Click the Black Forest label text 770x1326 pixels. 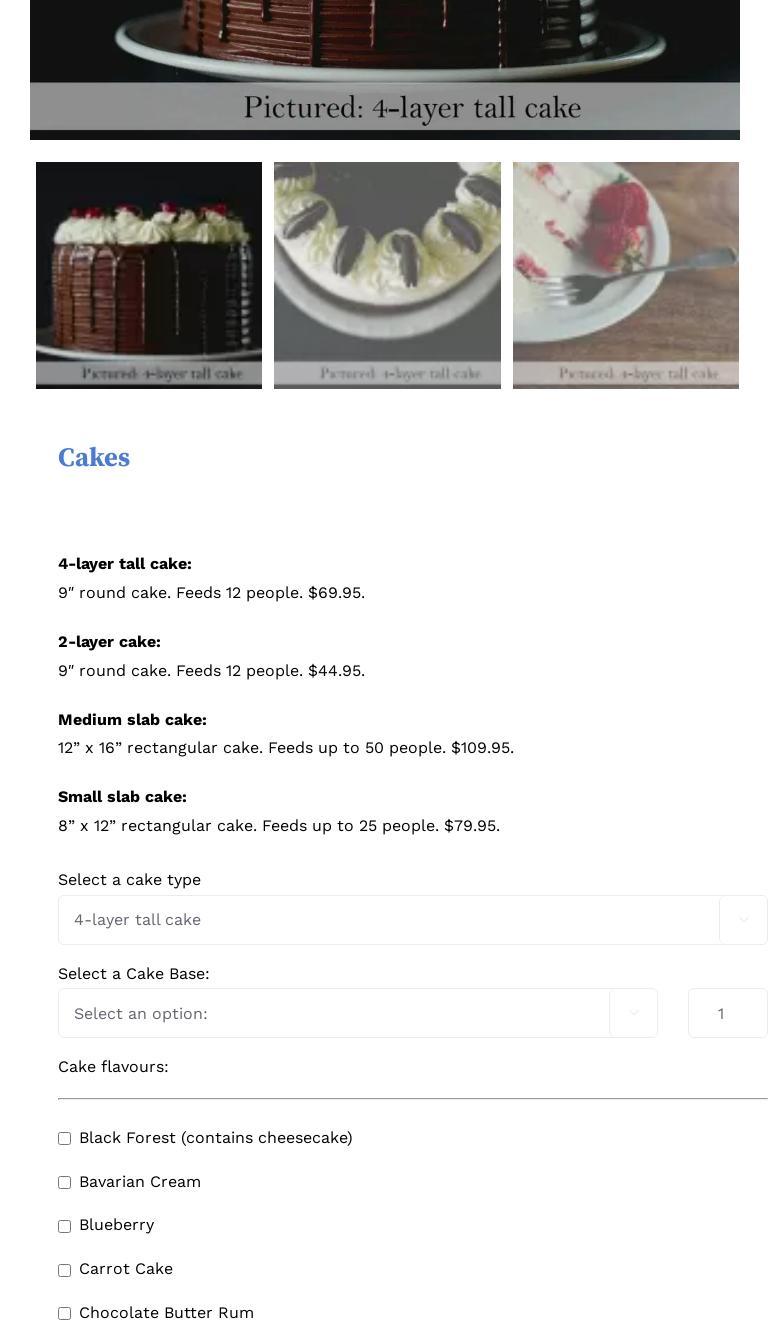215,1138
